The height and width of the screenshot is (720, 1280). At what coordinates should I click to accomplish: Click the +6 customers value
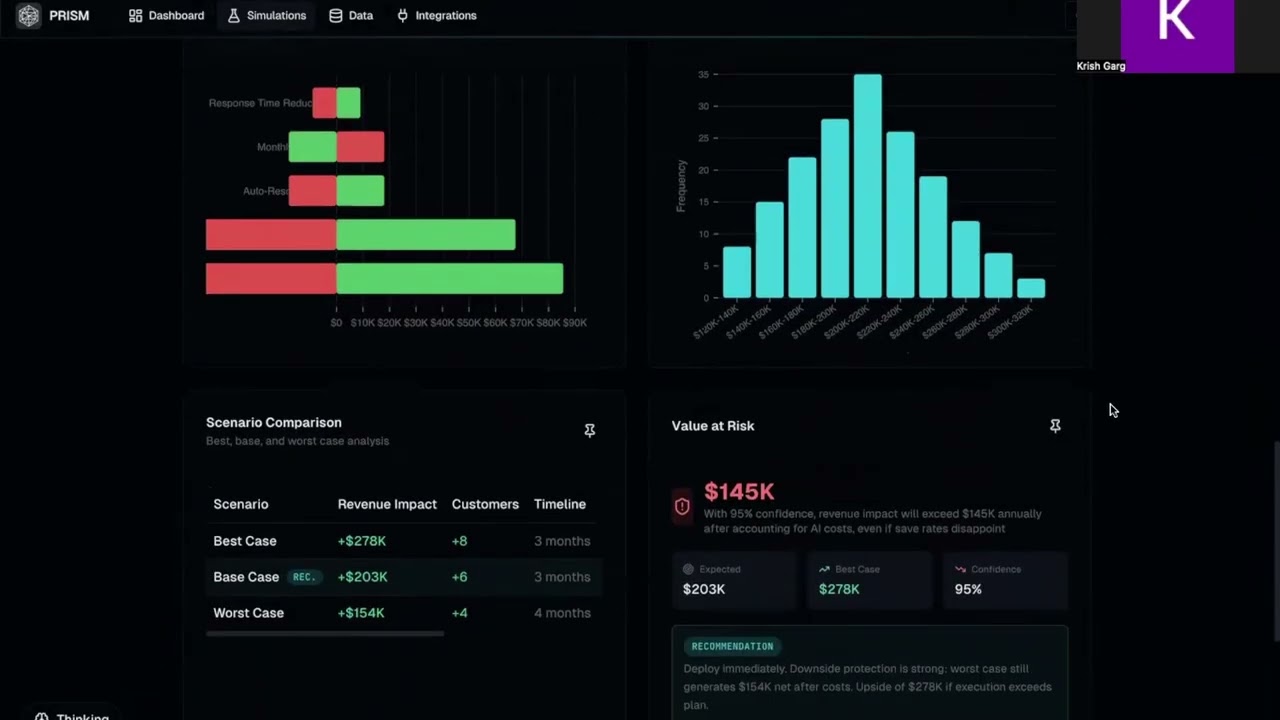point(460,577)
